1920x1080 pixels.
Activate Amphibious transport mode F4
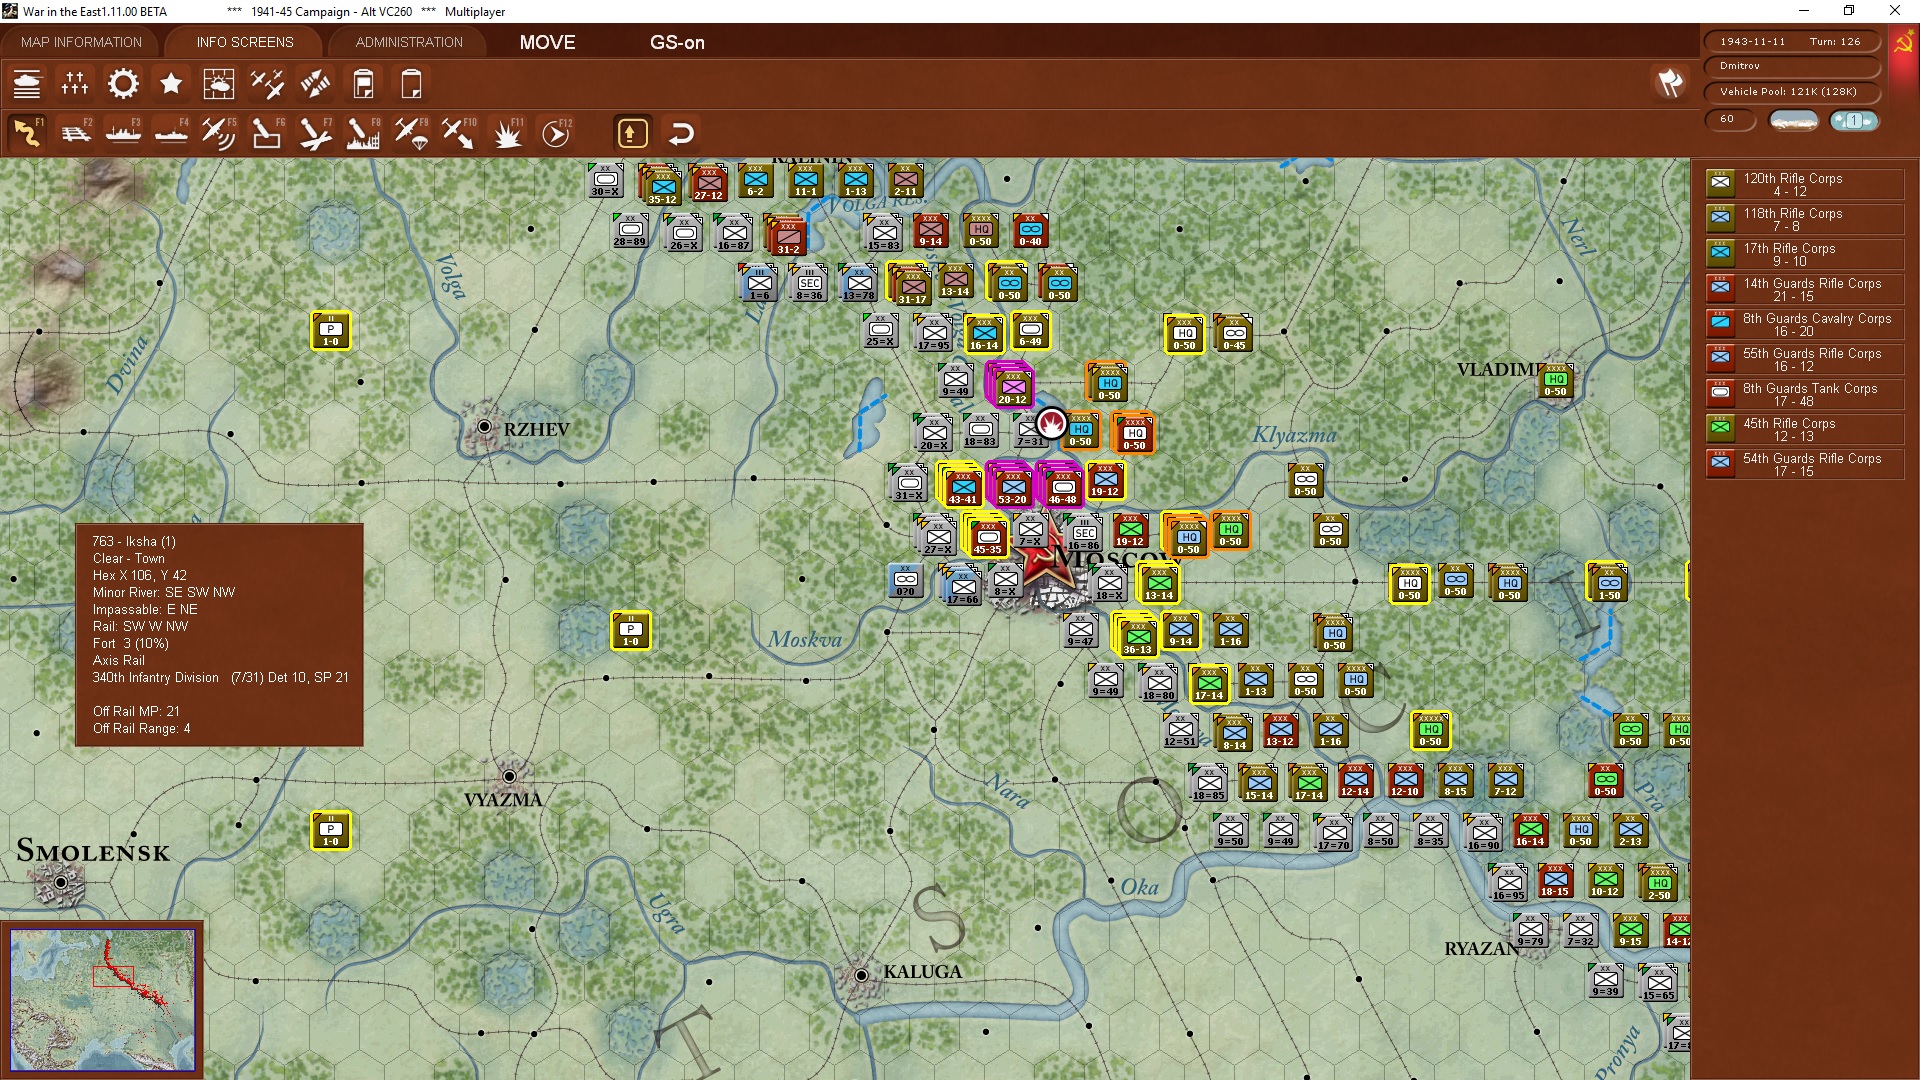(x=171, y=133)
